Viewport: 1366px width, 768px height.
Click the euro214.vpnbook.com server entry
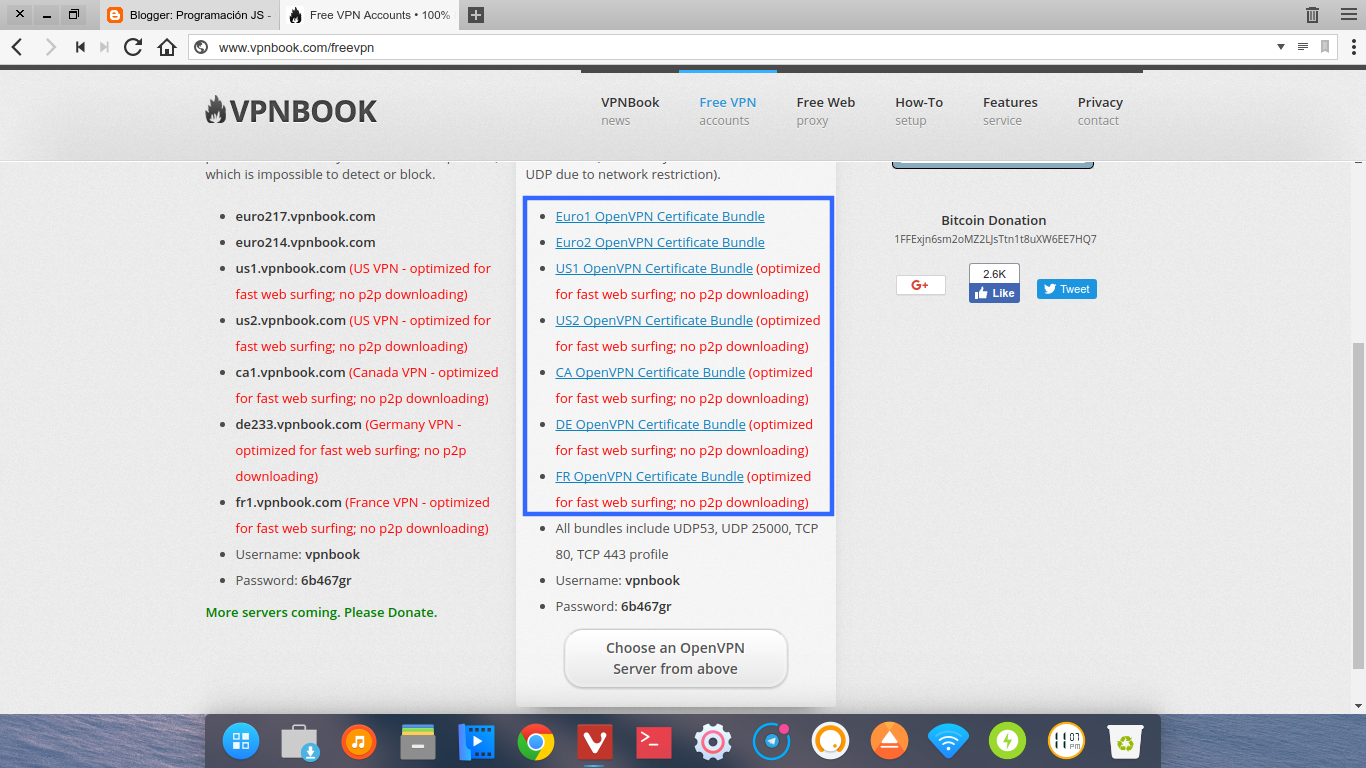306,242
